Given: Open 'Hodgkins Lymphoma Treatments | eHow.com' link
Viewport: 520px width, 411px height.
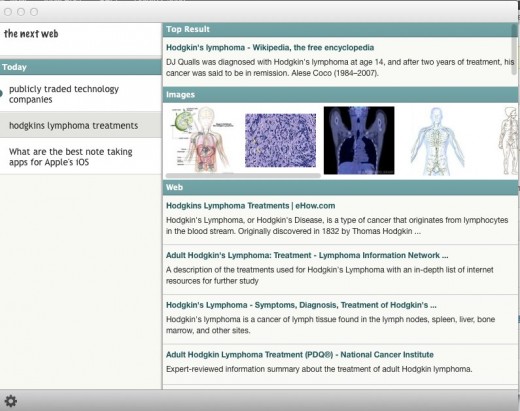Looking at the screenshot, I should pos(250,206).
